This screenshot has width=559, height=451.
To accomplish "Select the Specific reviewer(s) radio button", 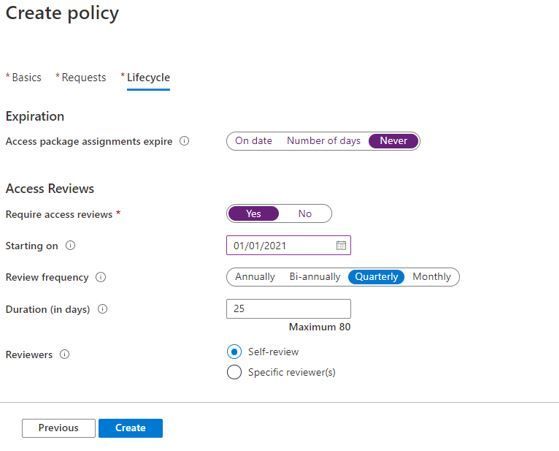I will [234, 372].
